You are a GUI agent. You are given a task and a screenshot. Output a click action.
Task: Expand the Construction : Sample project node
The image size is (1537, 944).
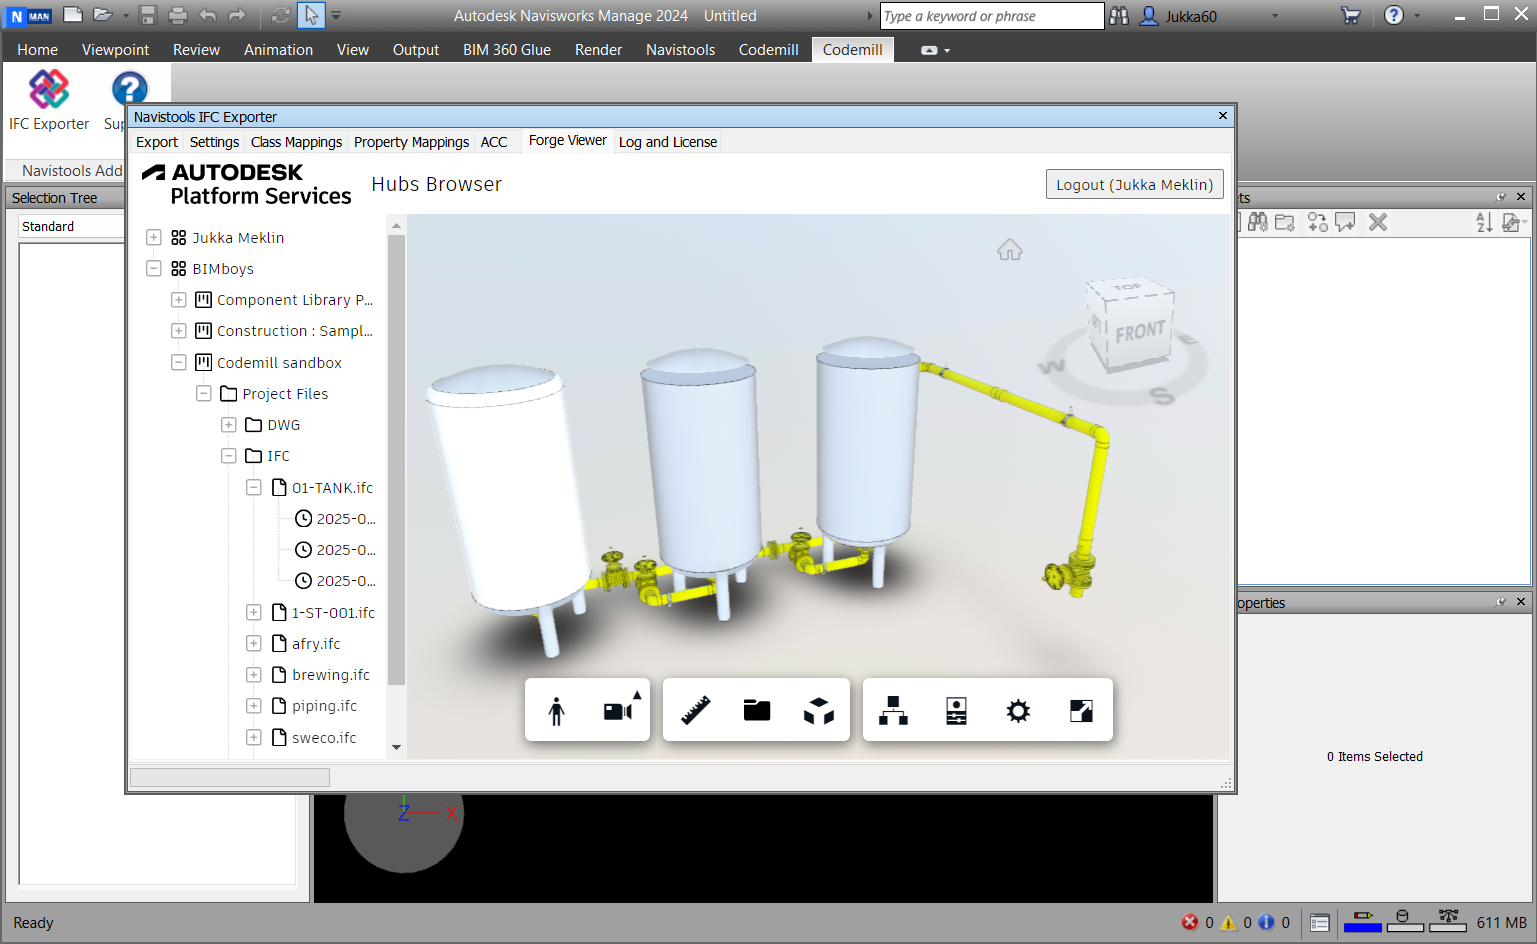pyautogui.click(x=179, y=331)
